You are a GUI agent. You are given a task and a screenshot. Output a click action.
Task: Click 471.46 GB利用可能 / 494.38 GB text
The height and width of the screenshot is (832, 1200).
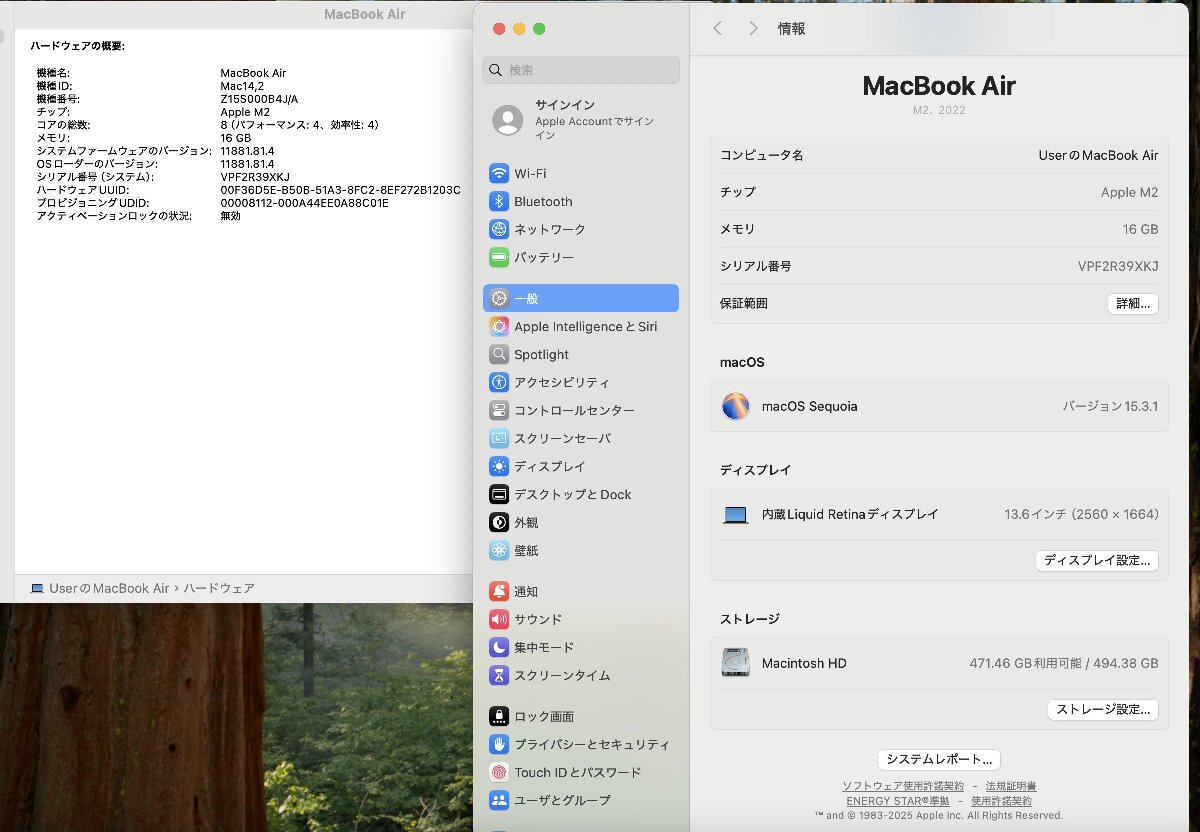[1064, 663]
